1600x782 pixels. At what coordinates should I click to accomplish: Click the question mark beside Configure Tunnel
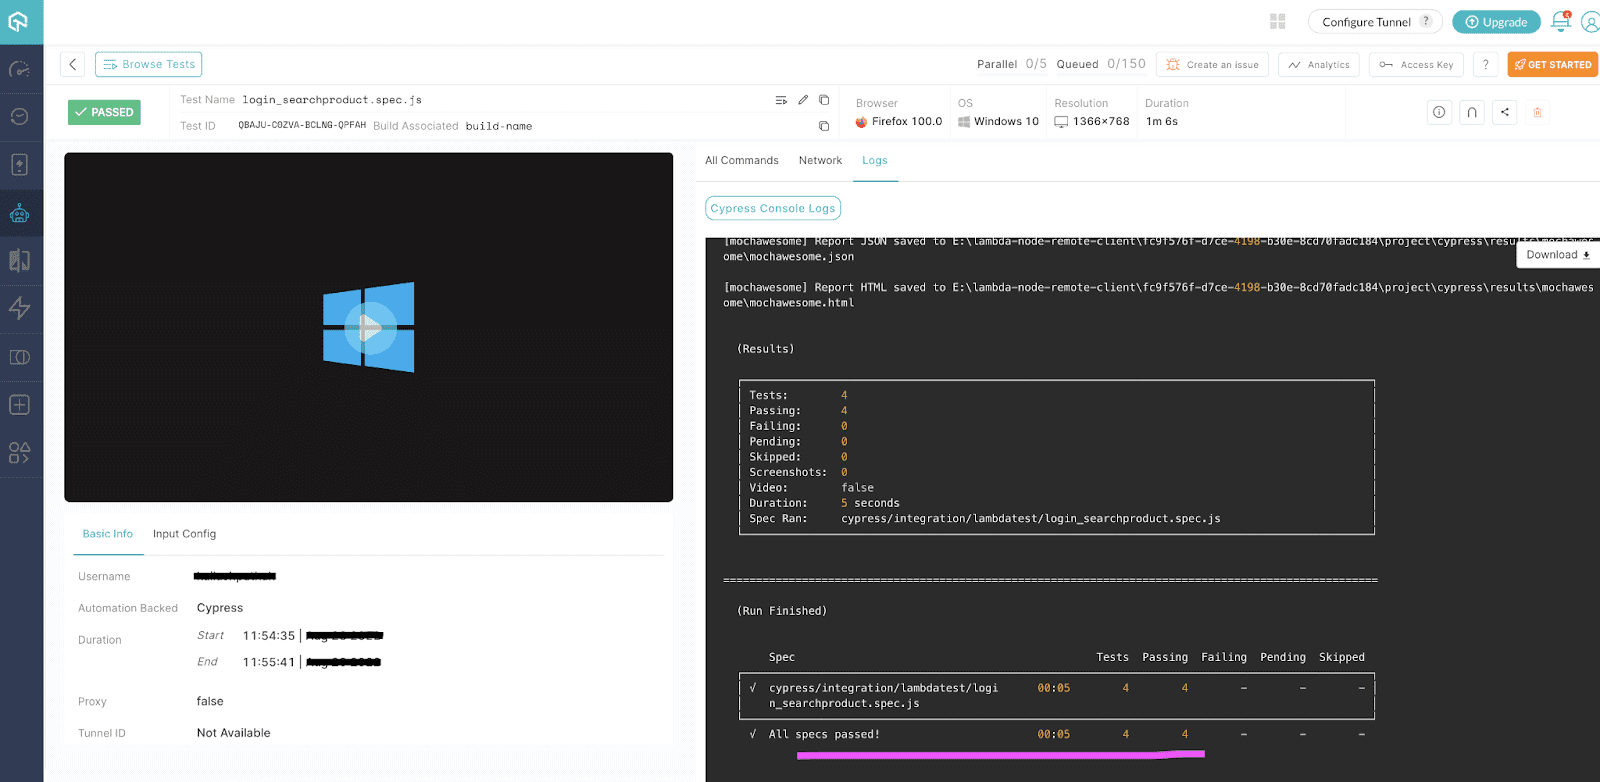pos(1426,21)
